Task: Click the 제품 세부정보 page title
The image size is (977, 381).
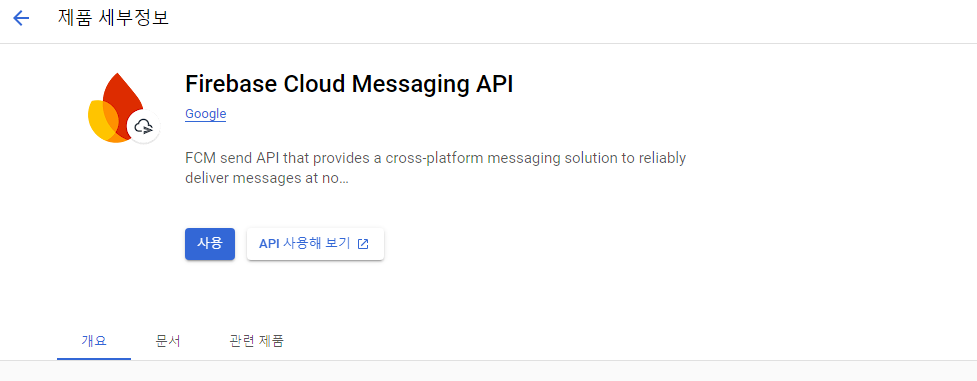Action: [x=113, y=18]
